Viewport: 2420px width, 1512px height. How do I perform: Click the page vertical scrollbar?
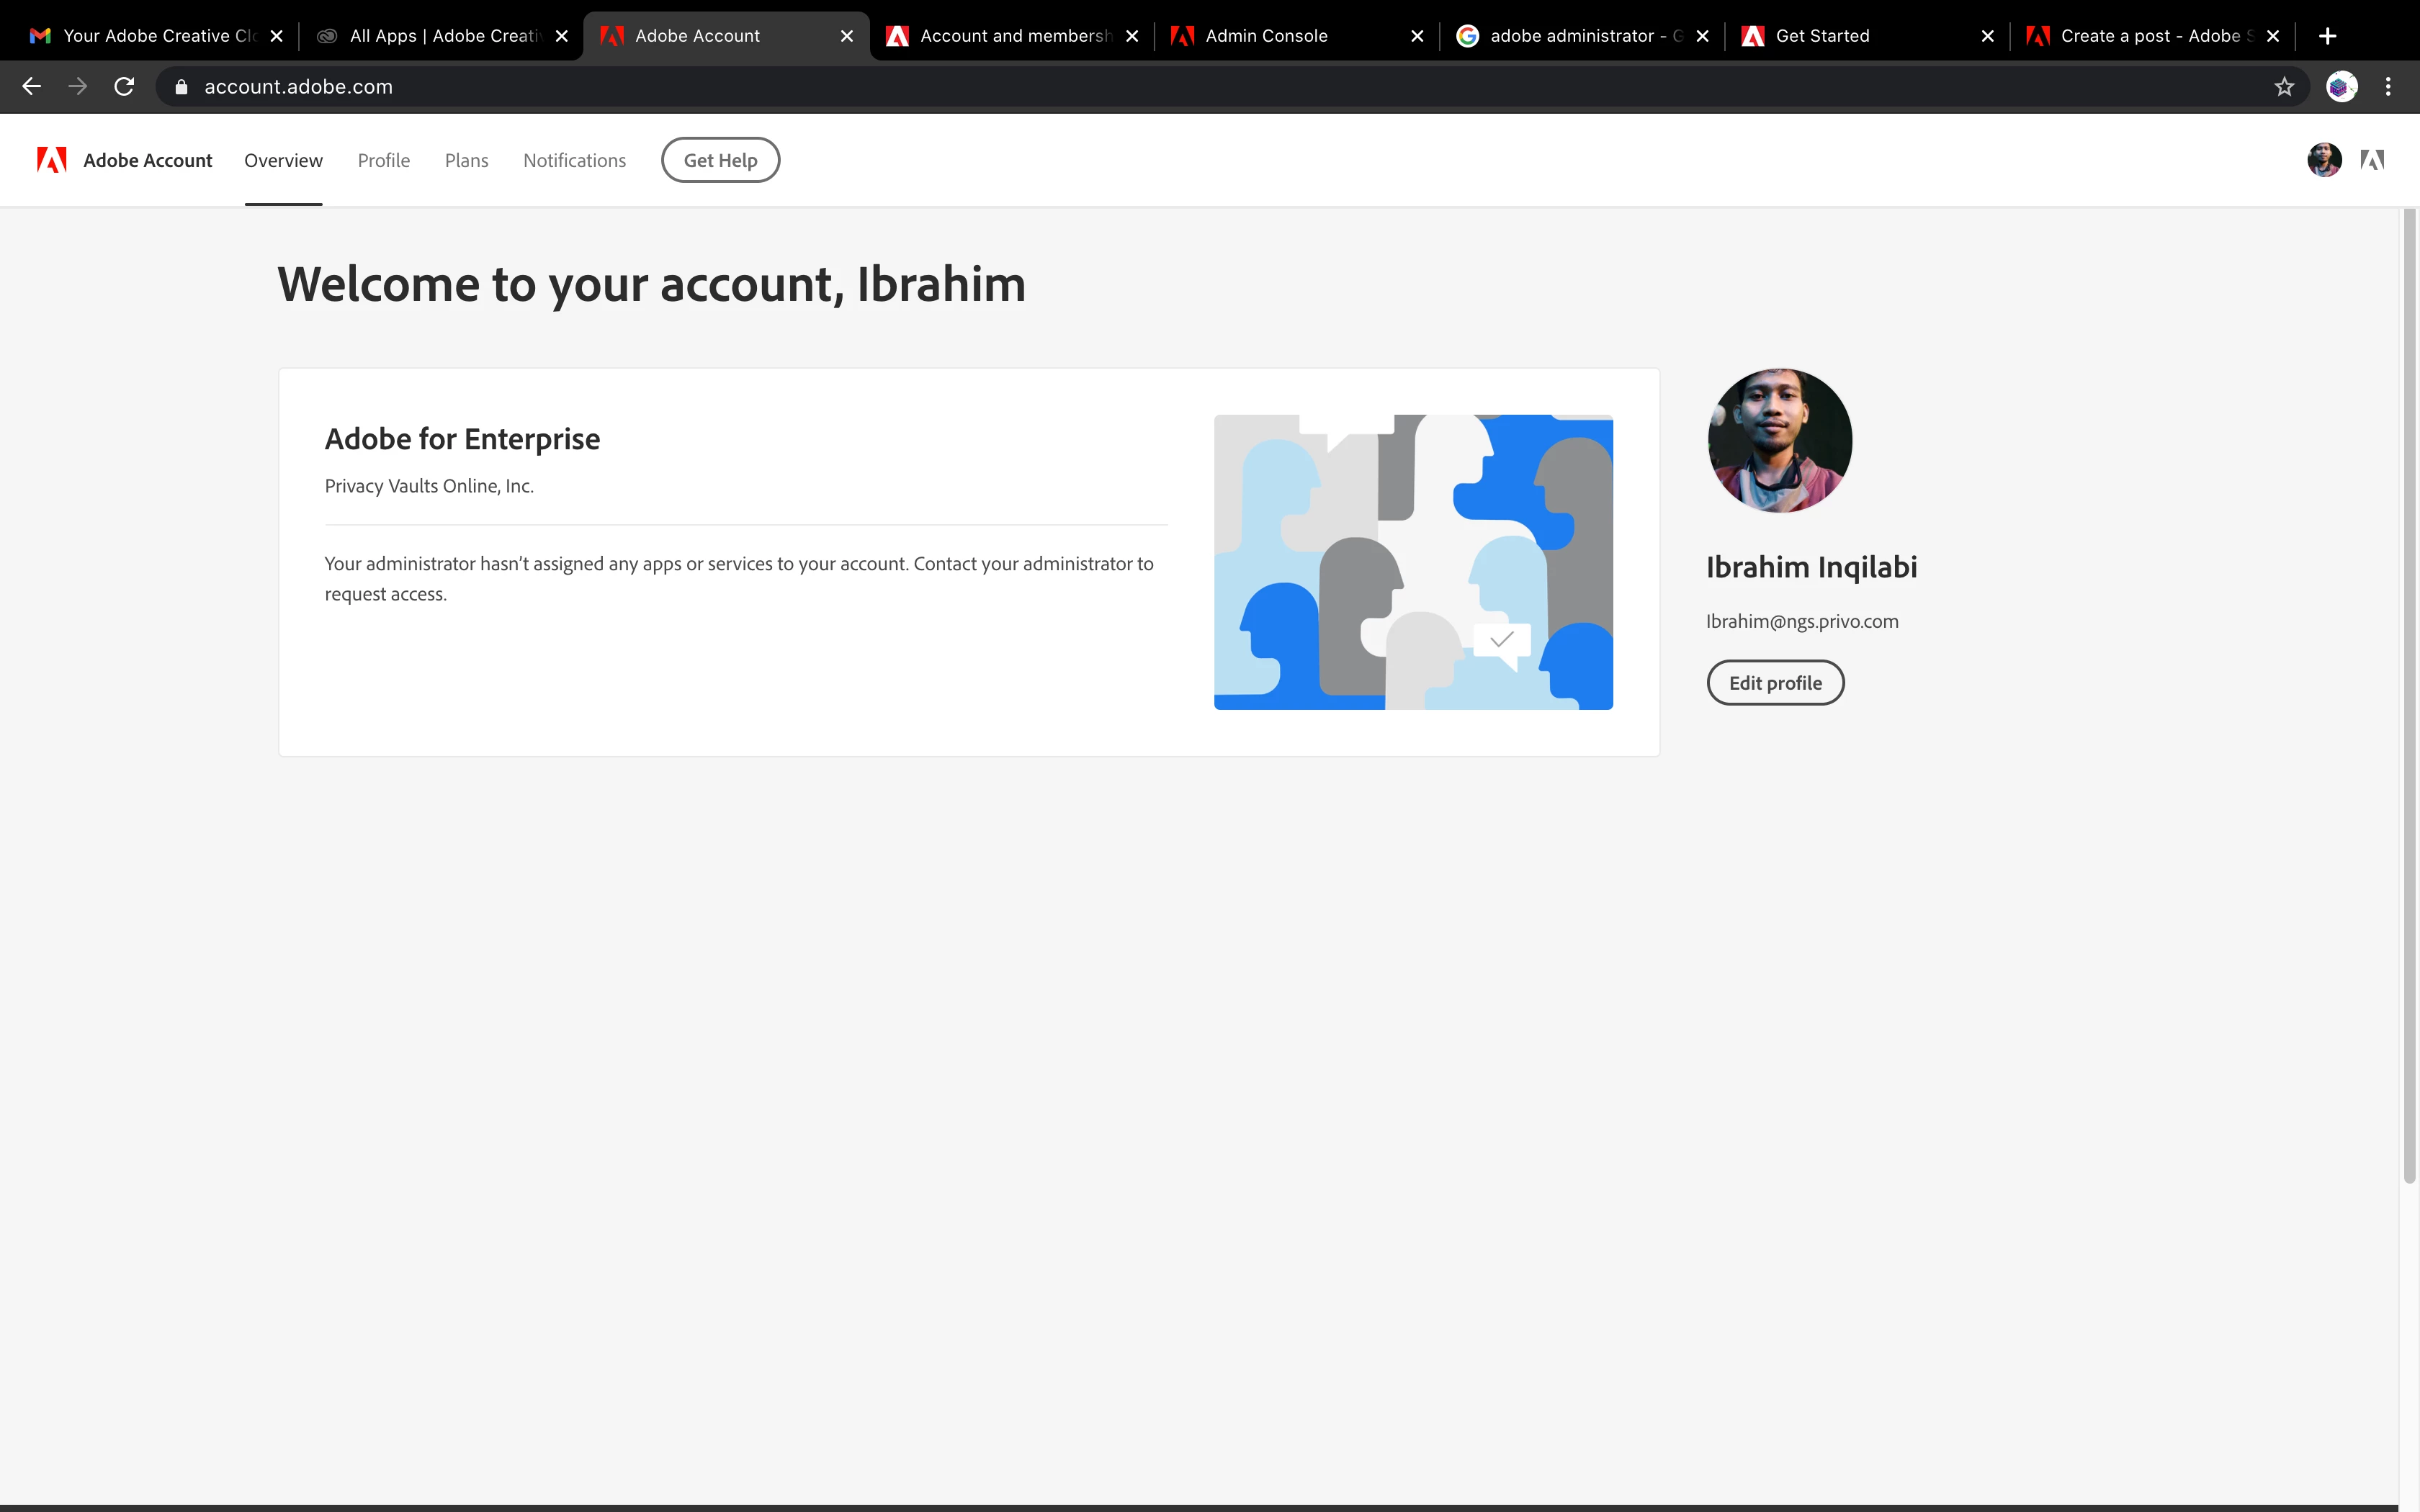pyautogui.click(x=2409, y=700)
